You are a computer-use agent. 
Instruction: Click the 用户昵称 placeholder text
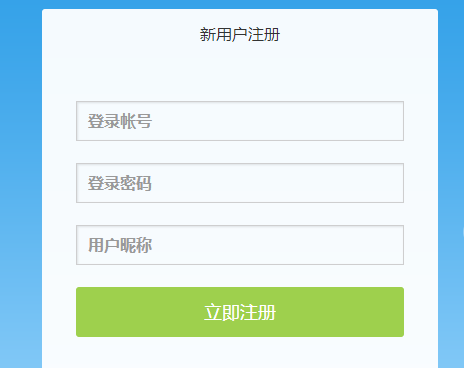120,245
